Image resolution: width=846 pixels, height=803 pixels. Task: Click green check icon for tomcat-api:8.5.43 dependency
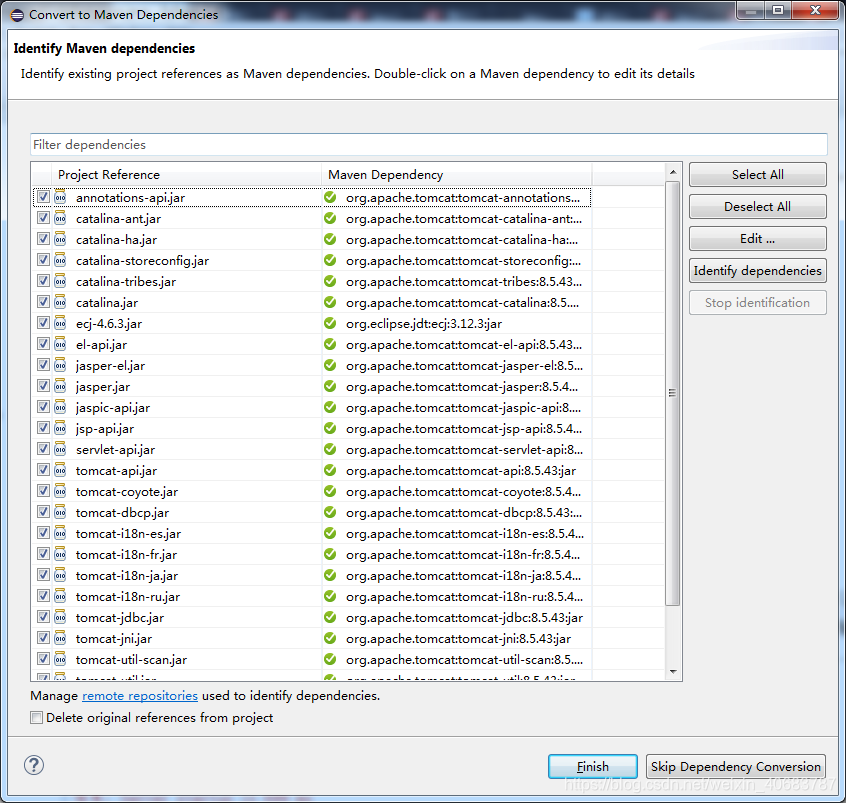point(330,471)
